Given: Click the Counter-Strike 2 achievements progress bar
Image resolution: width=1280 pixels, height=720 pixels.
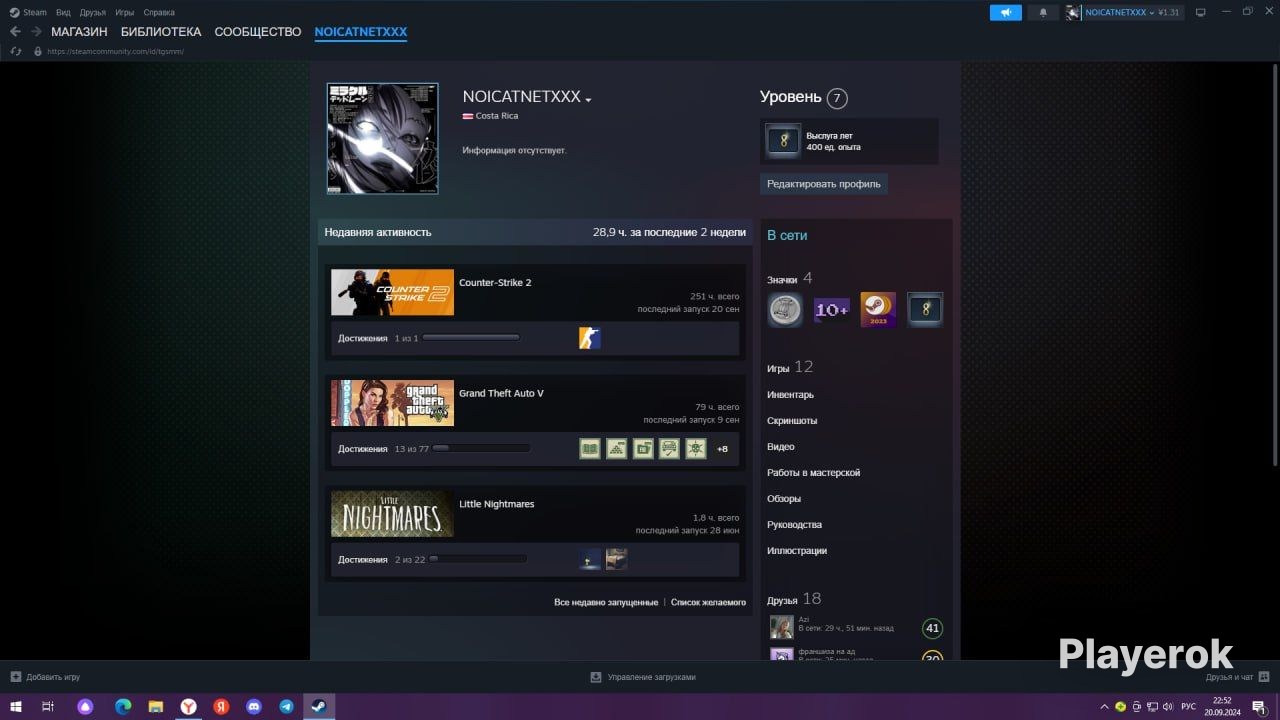Looking at the screenshot, I should 471,338.
